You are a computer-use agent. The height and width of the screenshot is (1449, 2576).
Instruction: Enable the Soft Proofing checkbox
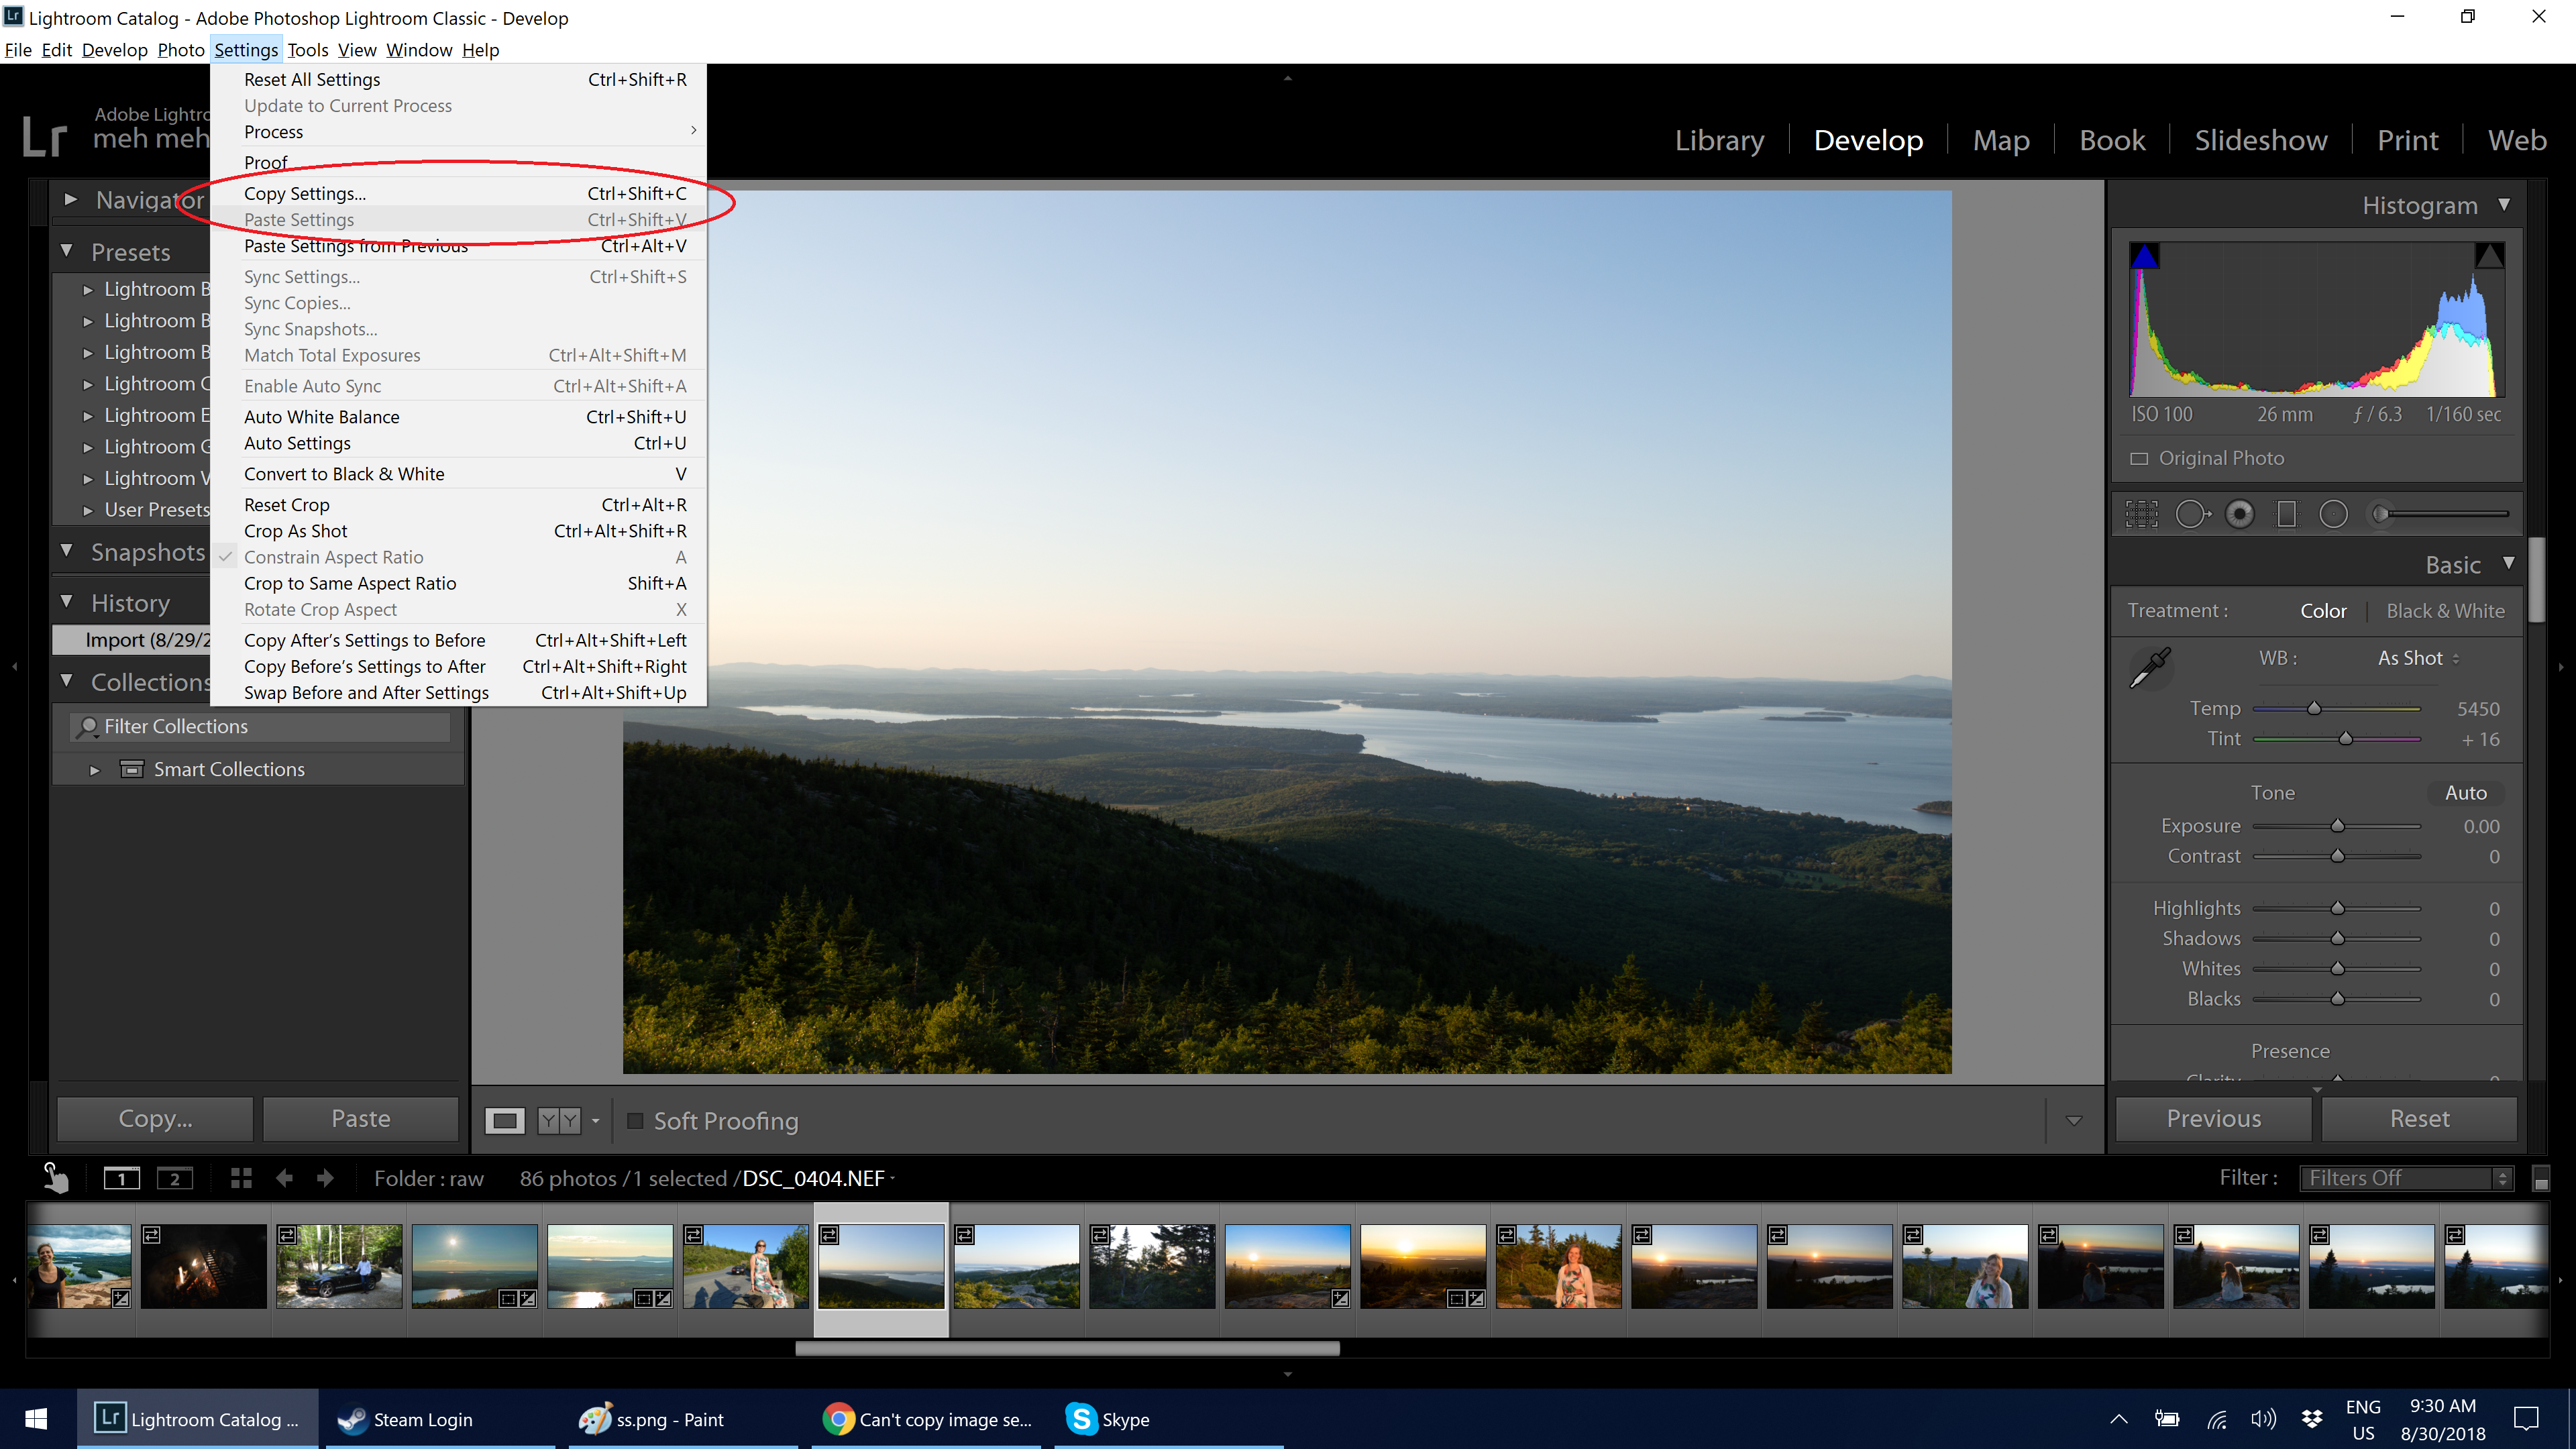[x=635, y=1121]
